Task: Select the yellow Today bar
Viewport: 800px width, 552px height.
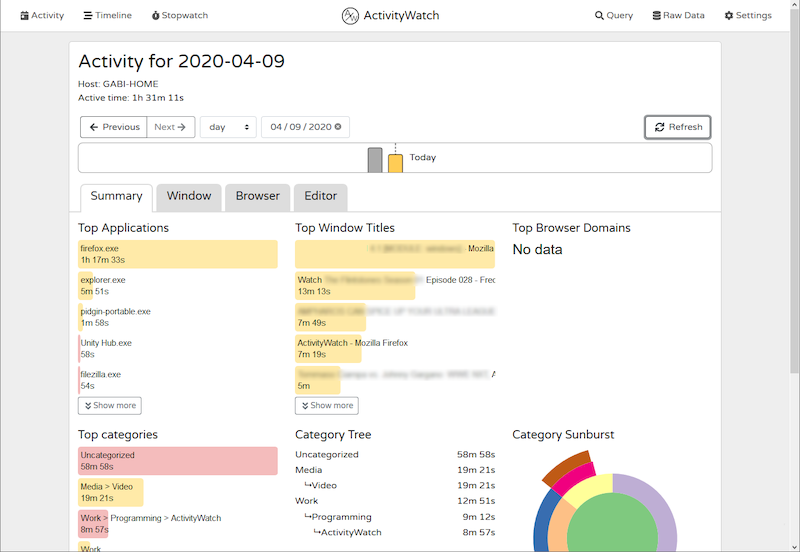Action: [x=395, y=163]
